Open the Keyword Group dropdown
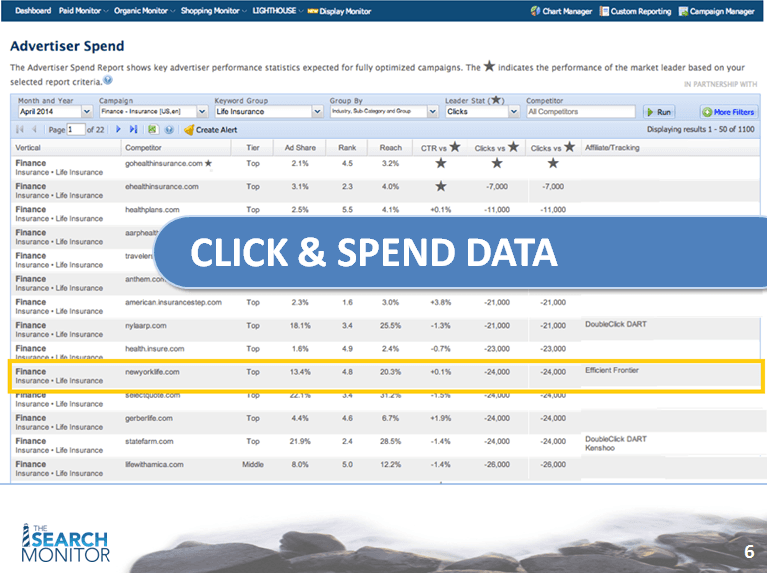 pos(317,112)
